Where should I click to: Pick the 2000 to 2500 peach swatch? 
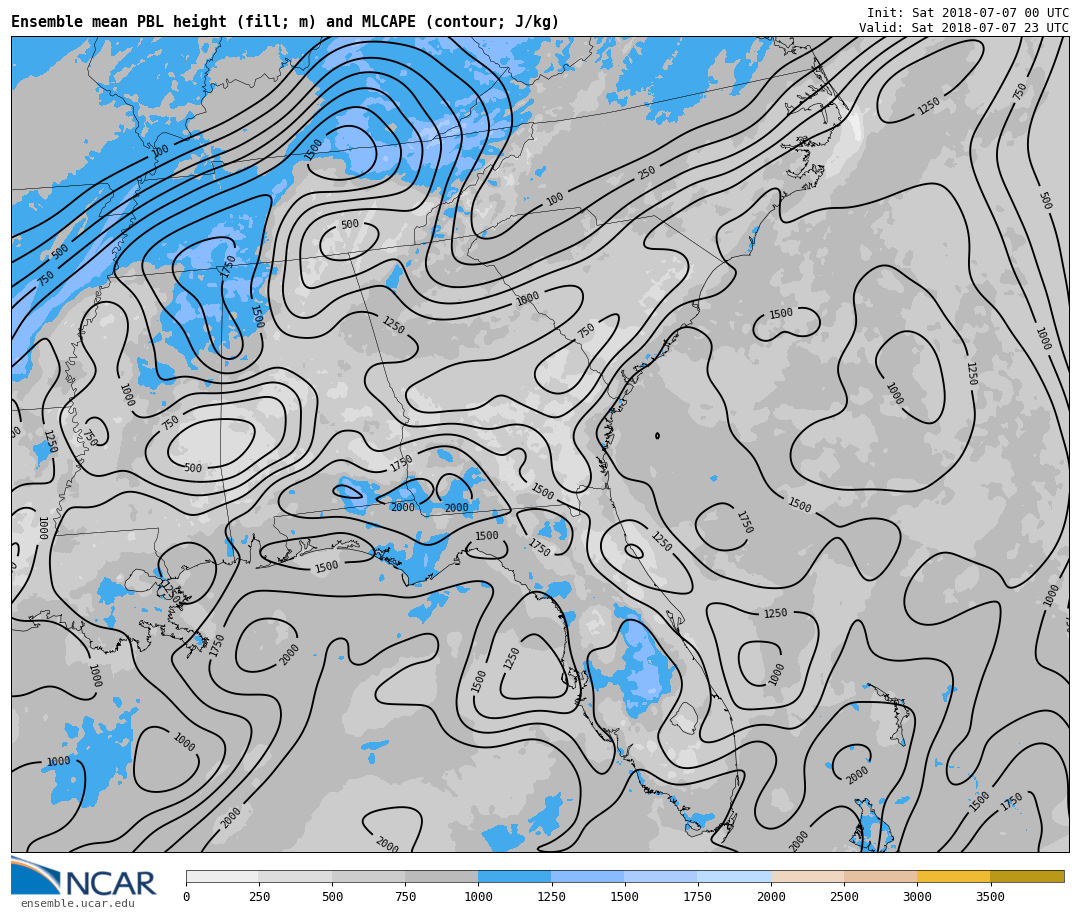pyautogui.click(x=807, y=876)
